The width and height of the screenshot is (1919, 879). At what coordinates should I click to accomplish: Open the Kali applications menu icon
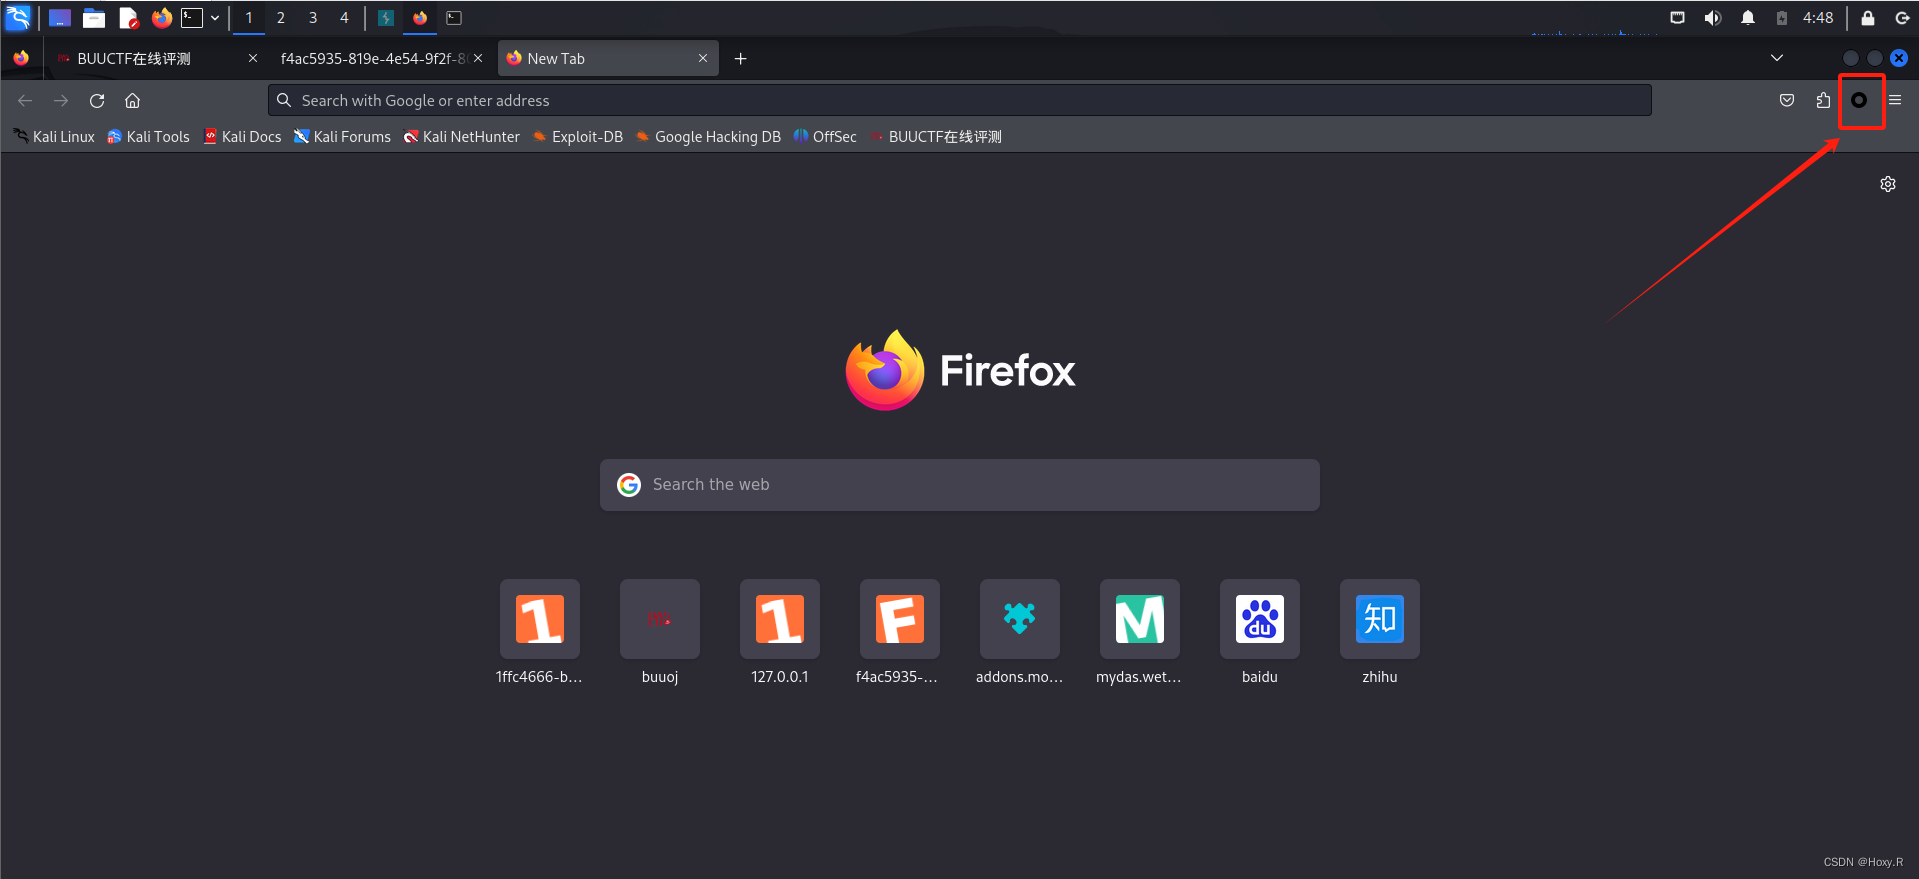(18, 17)
